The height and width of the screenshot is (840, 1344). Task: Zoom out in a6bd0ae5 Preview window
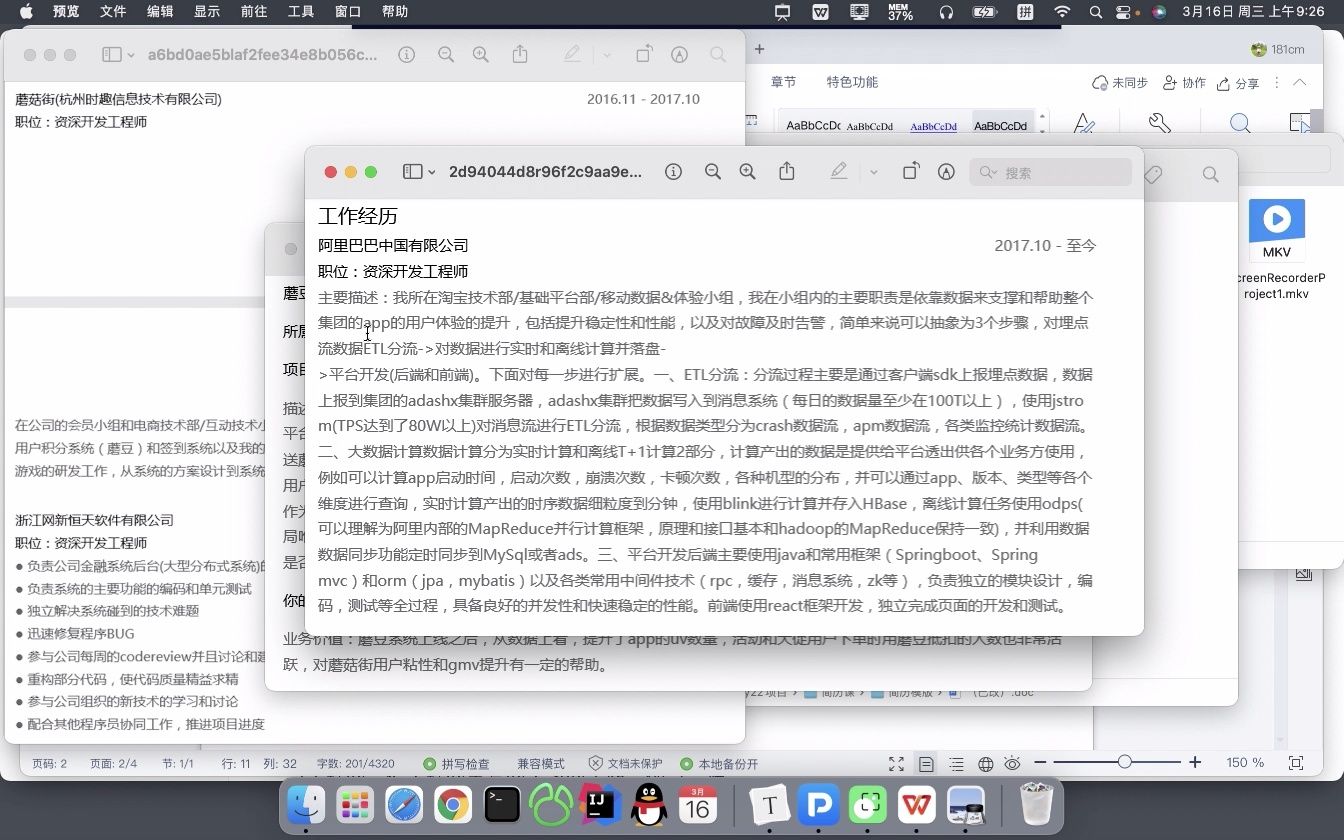click(x=445, y=55)
